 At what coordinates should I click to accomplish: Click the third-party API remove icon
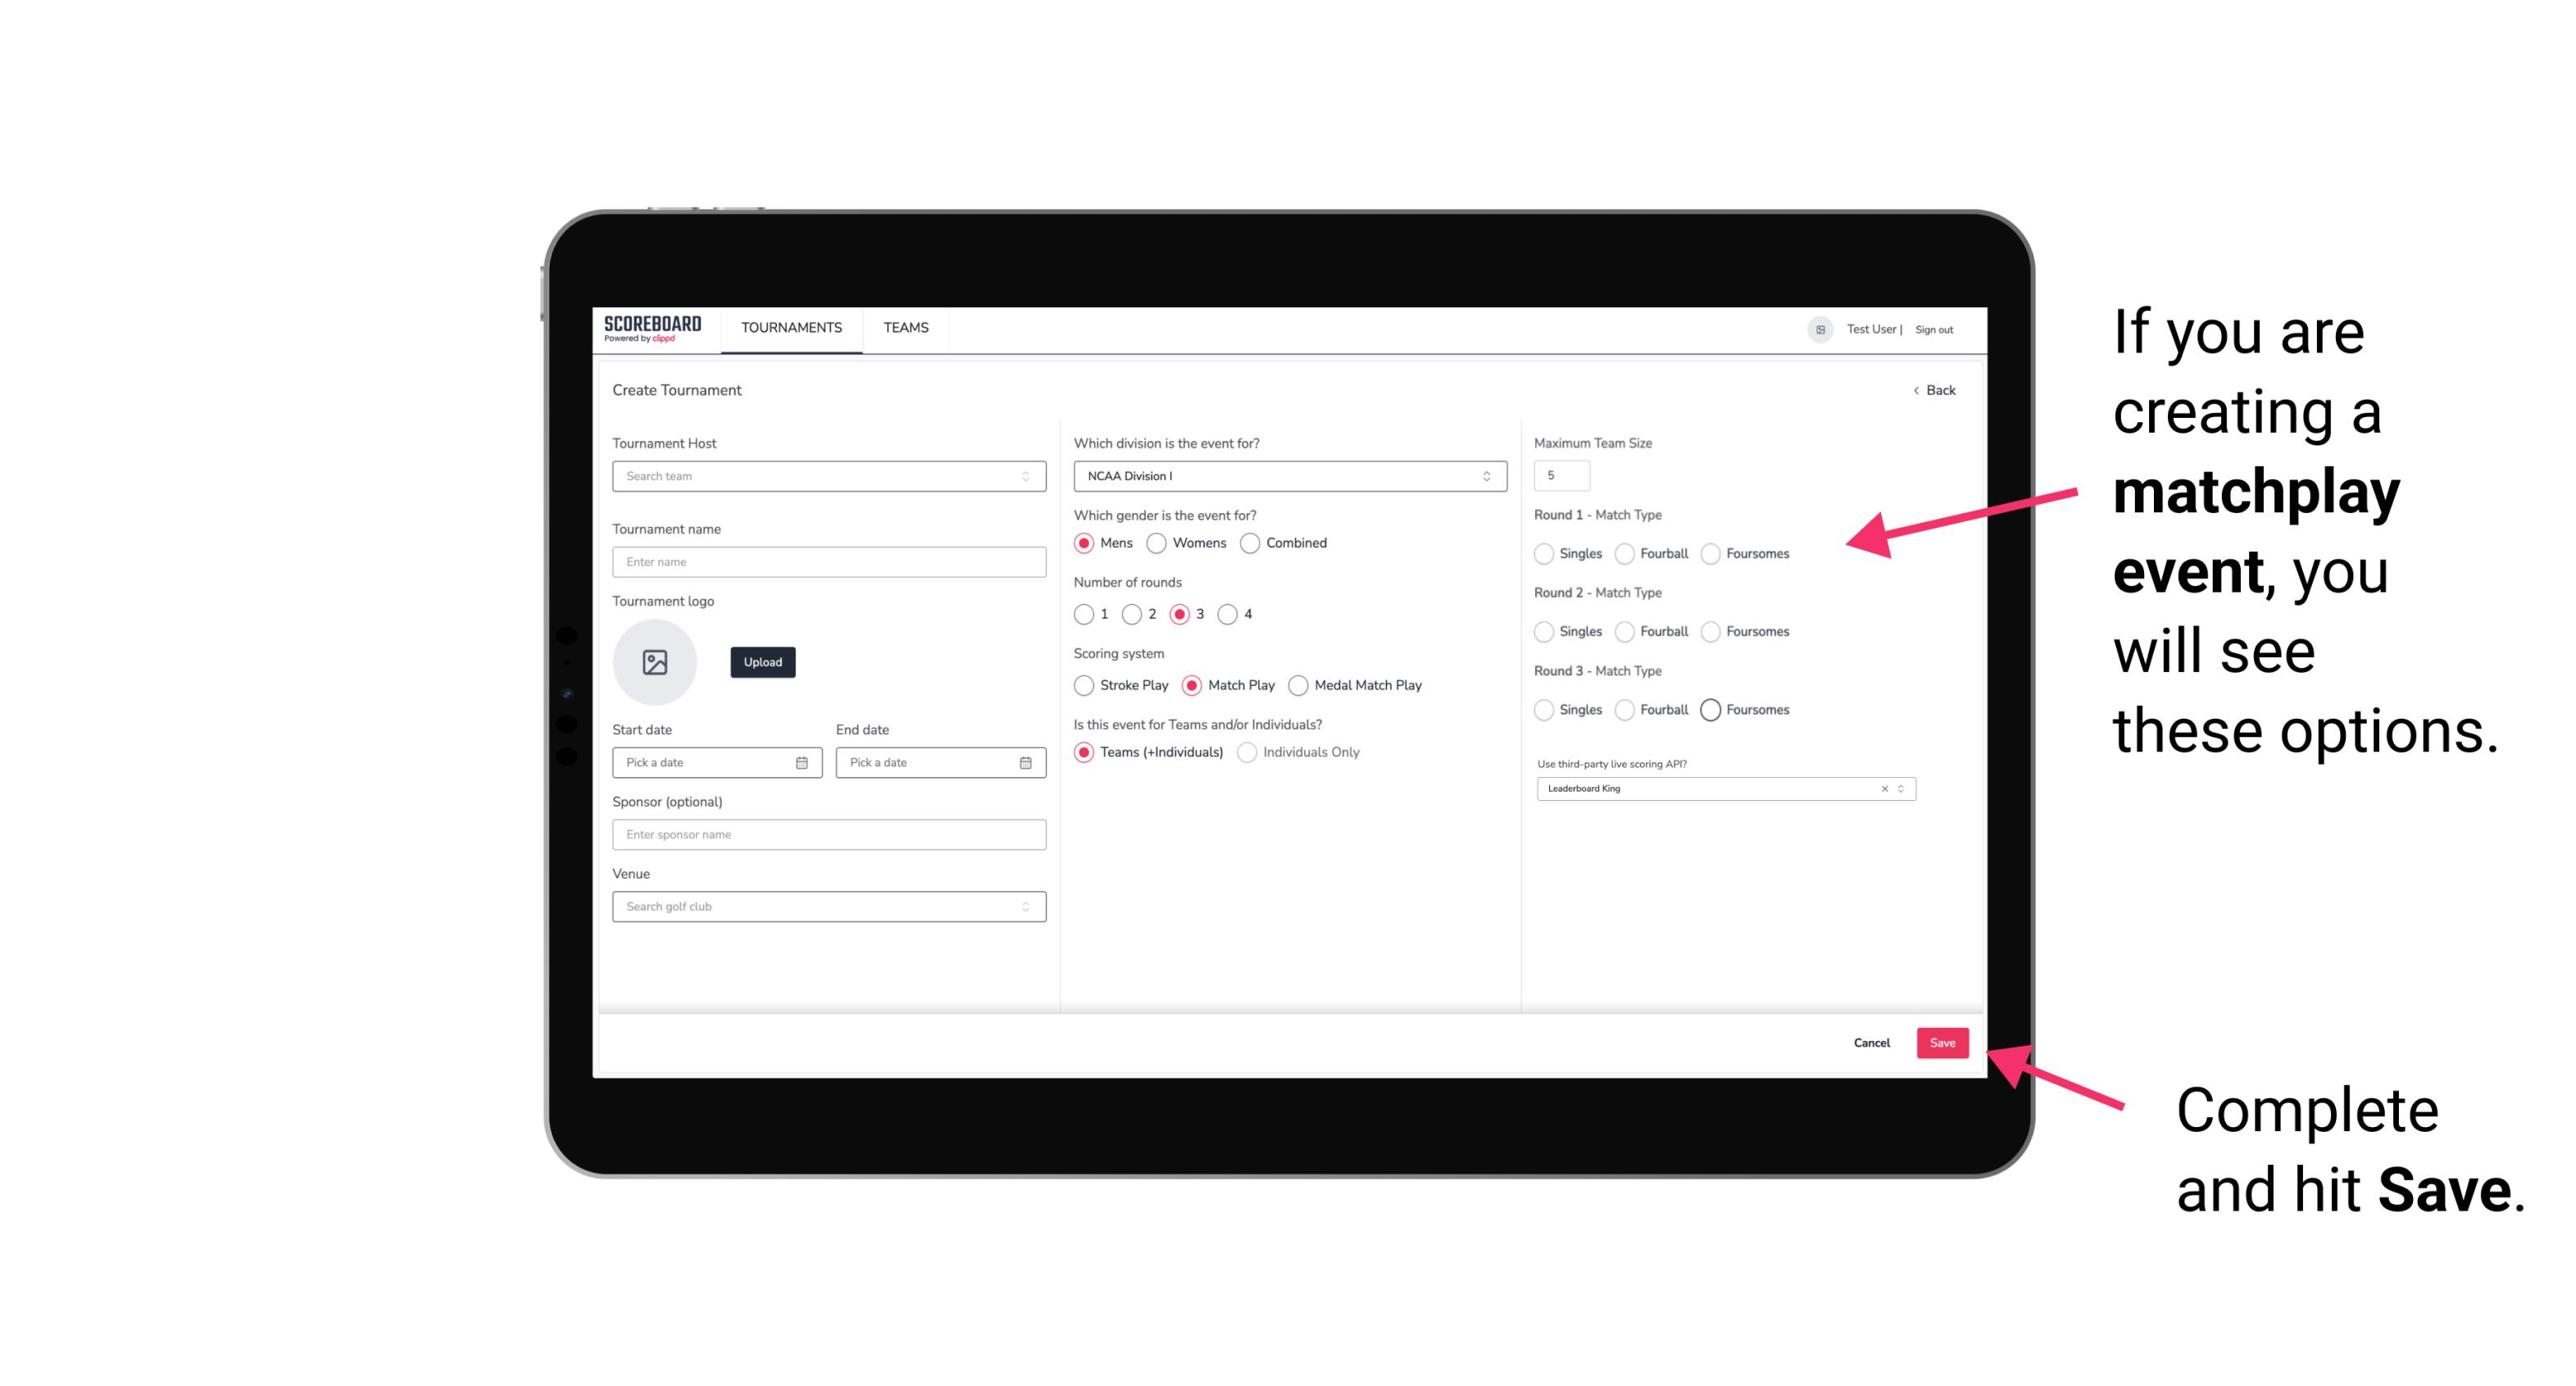[x=1883, y=788]
